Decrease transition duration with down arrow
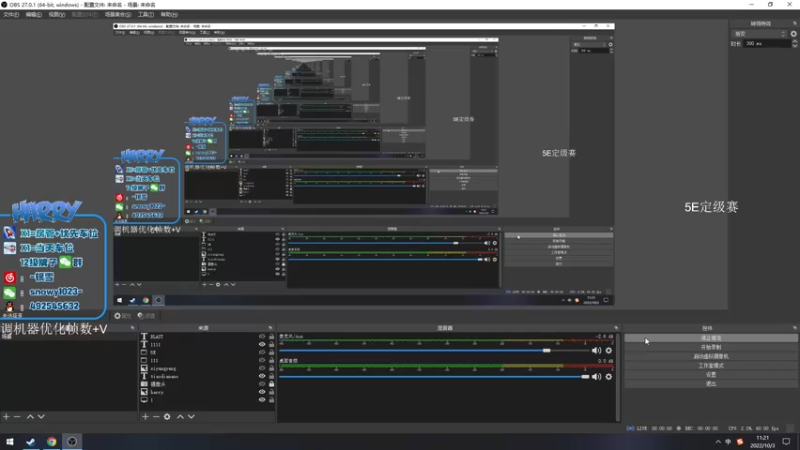Viewport: 800px width, 450px height. [x=794, y=46]
